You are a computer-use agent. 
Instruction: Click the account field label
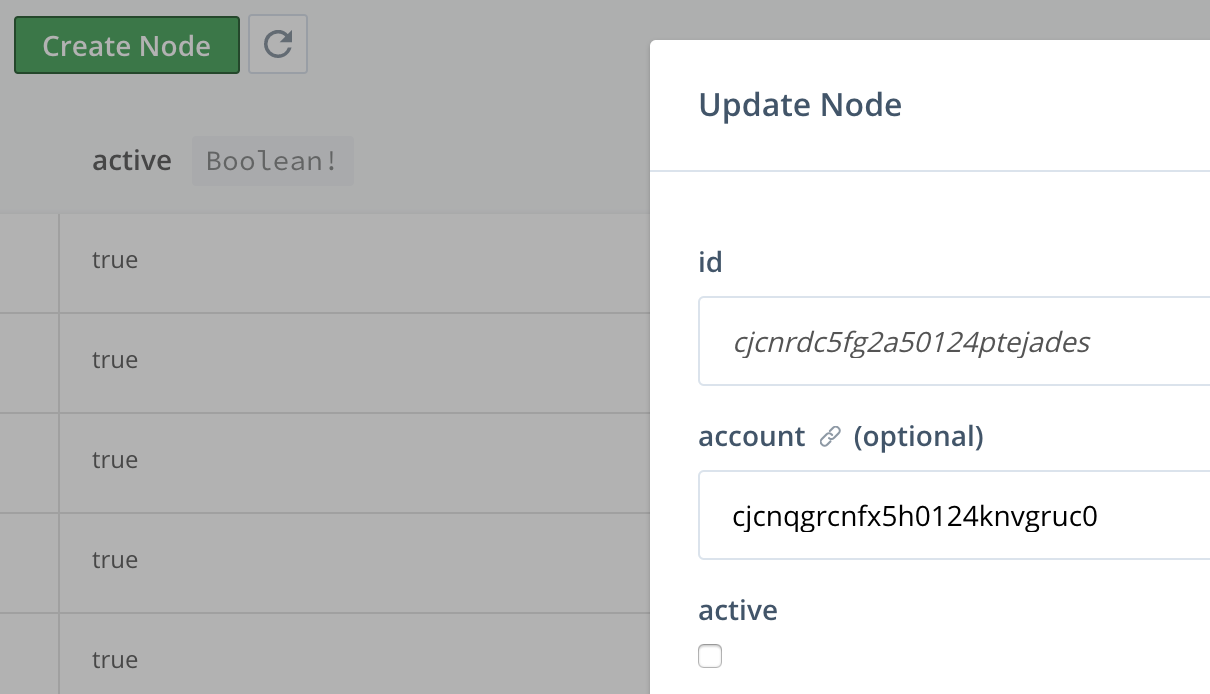[751, 436]
